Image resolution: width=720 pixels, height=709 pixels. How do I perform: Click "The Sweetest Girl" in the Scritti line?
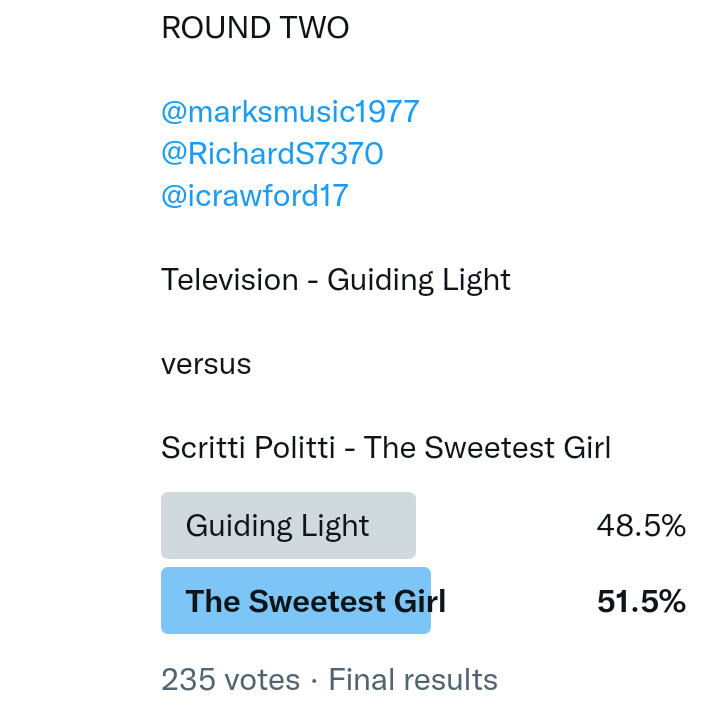[x=487, y=447]
